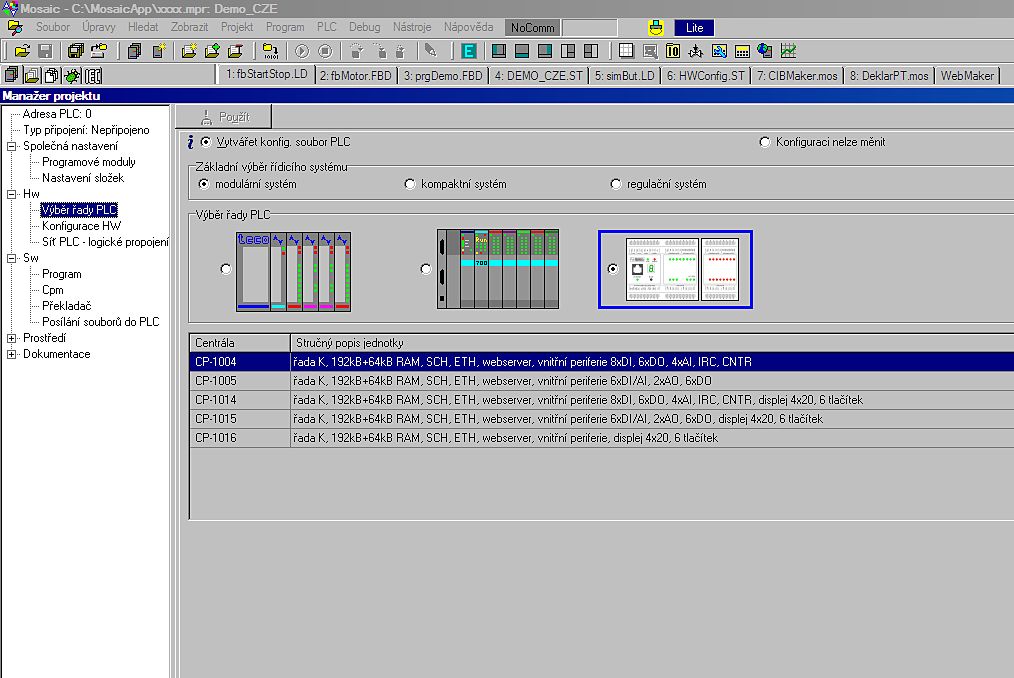Open Konfigurace HW in project tree
Viewport: 1014px width, 678px height.
(x=81, y=226)
